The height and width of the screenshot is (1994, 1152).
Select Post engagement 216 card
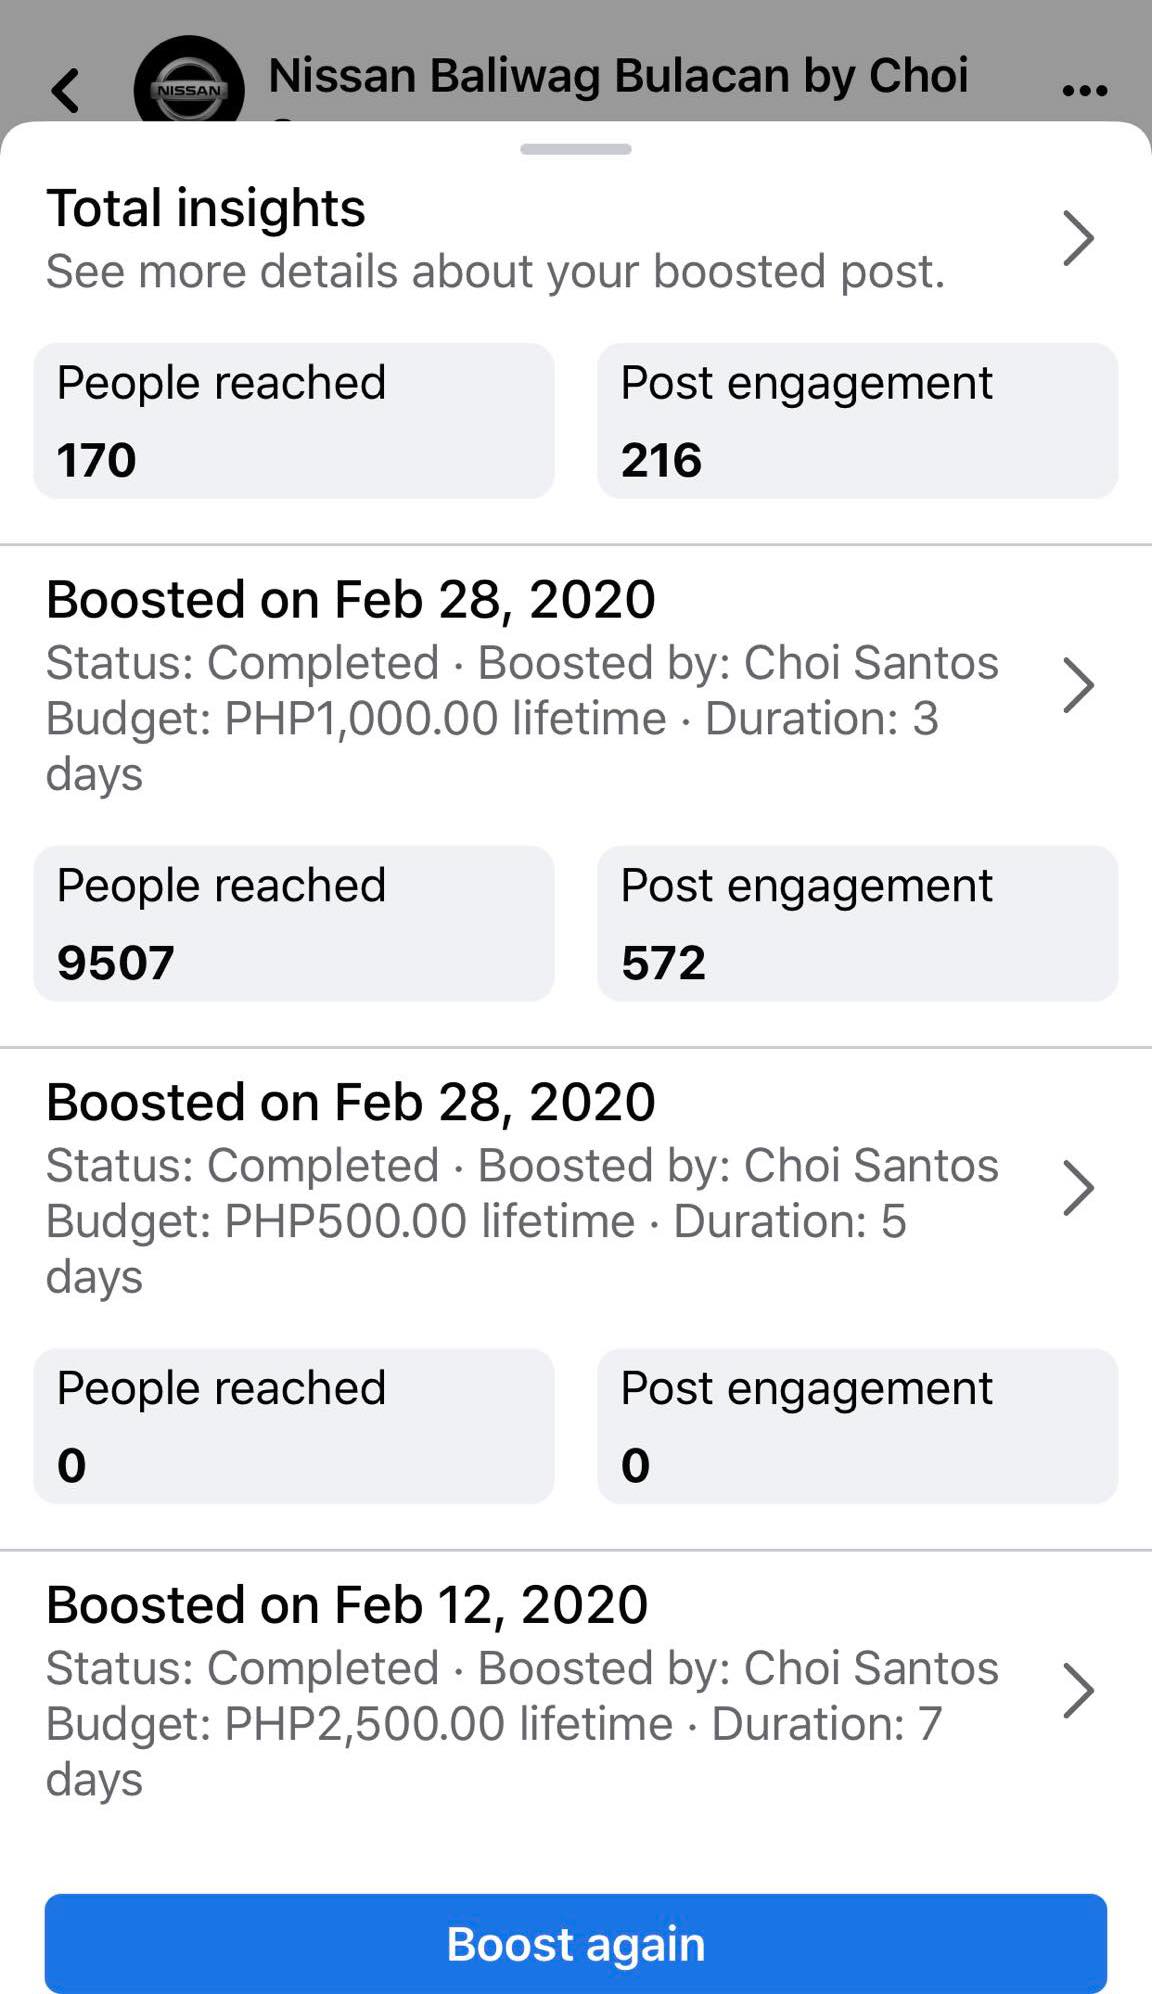coord(857,421)
